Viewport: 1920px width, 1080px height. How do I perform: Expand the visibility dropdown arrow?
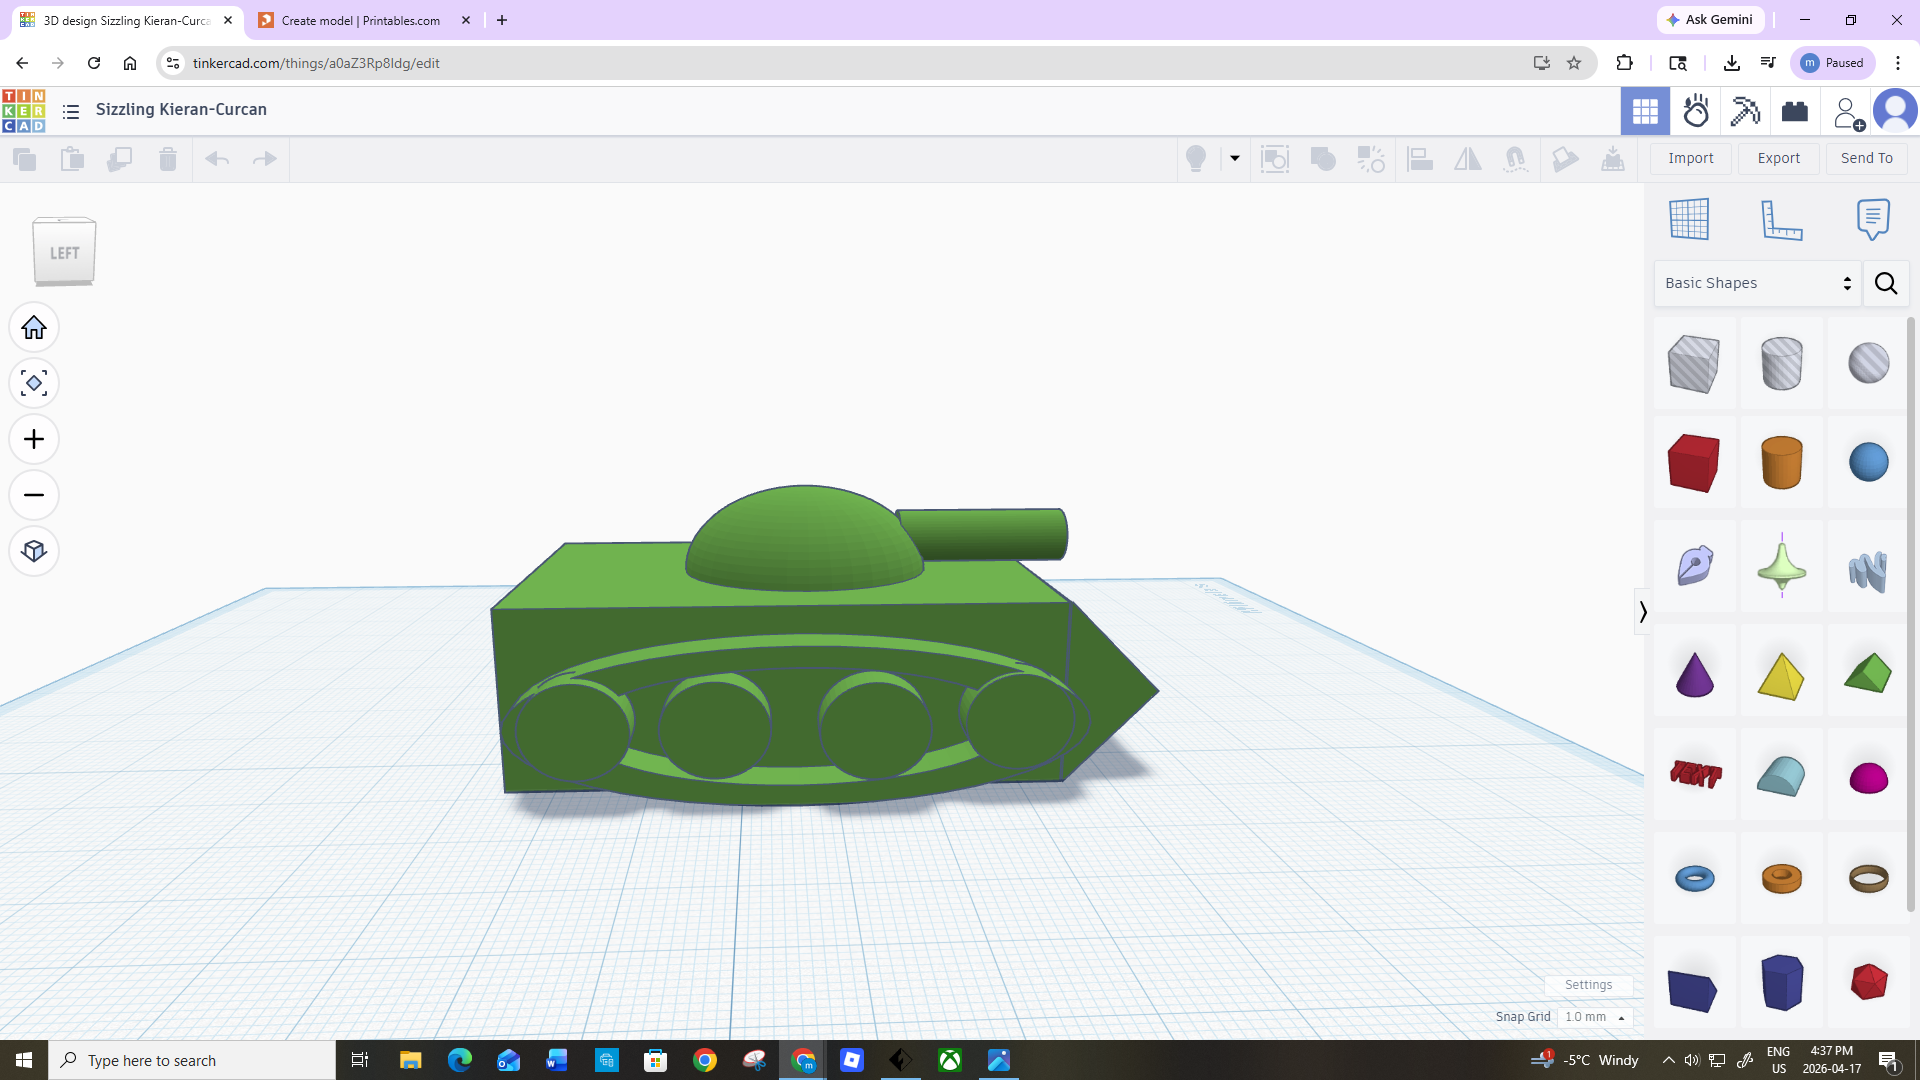click(x=1235, y=159)
